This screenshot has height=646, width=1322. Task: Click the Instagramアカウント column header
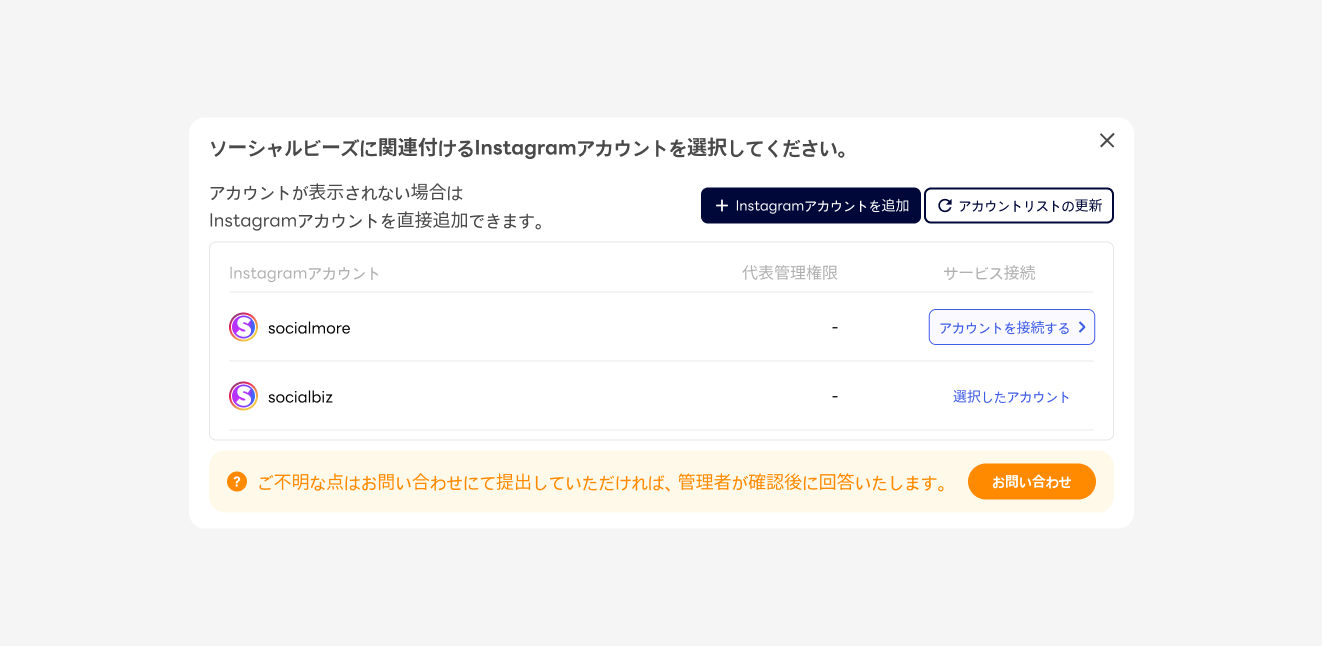305,273
